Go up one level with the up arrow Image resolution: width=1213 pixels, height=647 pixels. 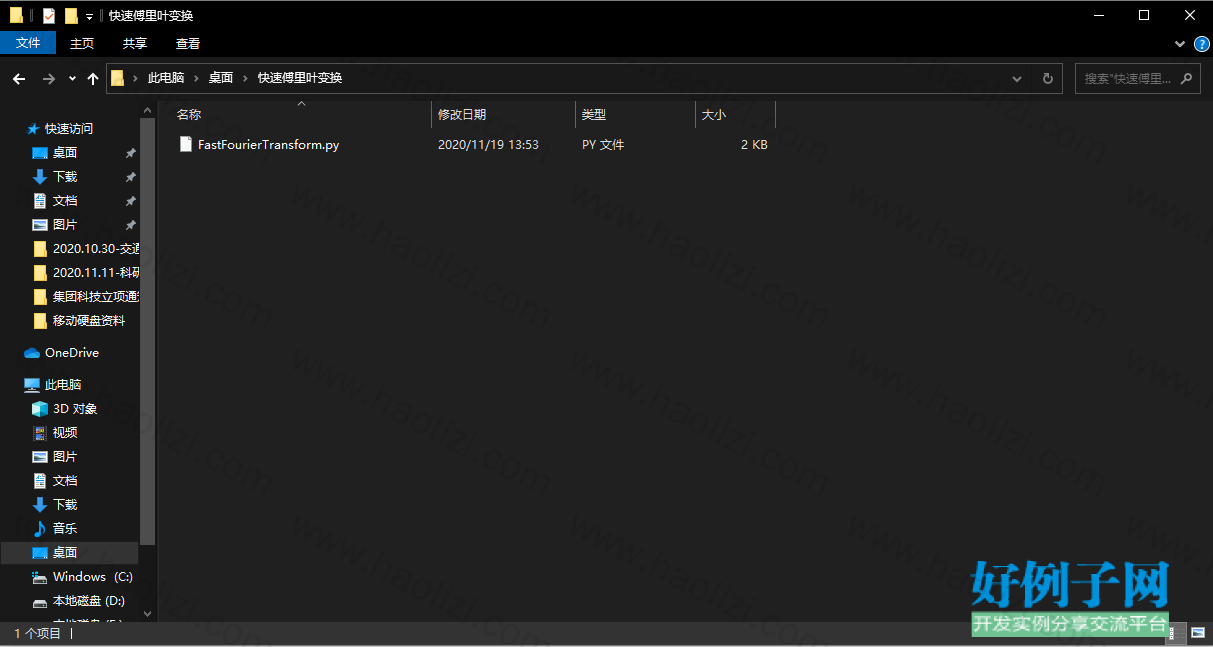[93, 78]
